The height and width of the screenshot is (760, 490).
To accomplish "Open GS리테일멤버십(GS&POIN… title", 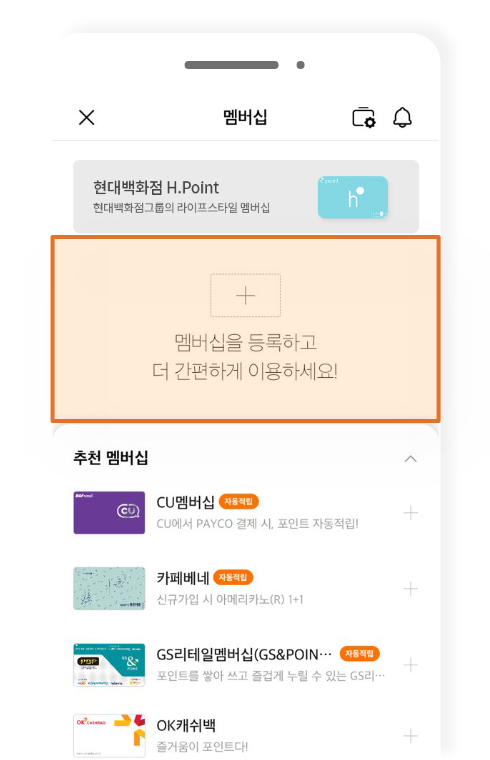I will click(244, 654).
